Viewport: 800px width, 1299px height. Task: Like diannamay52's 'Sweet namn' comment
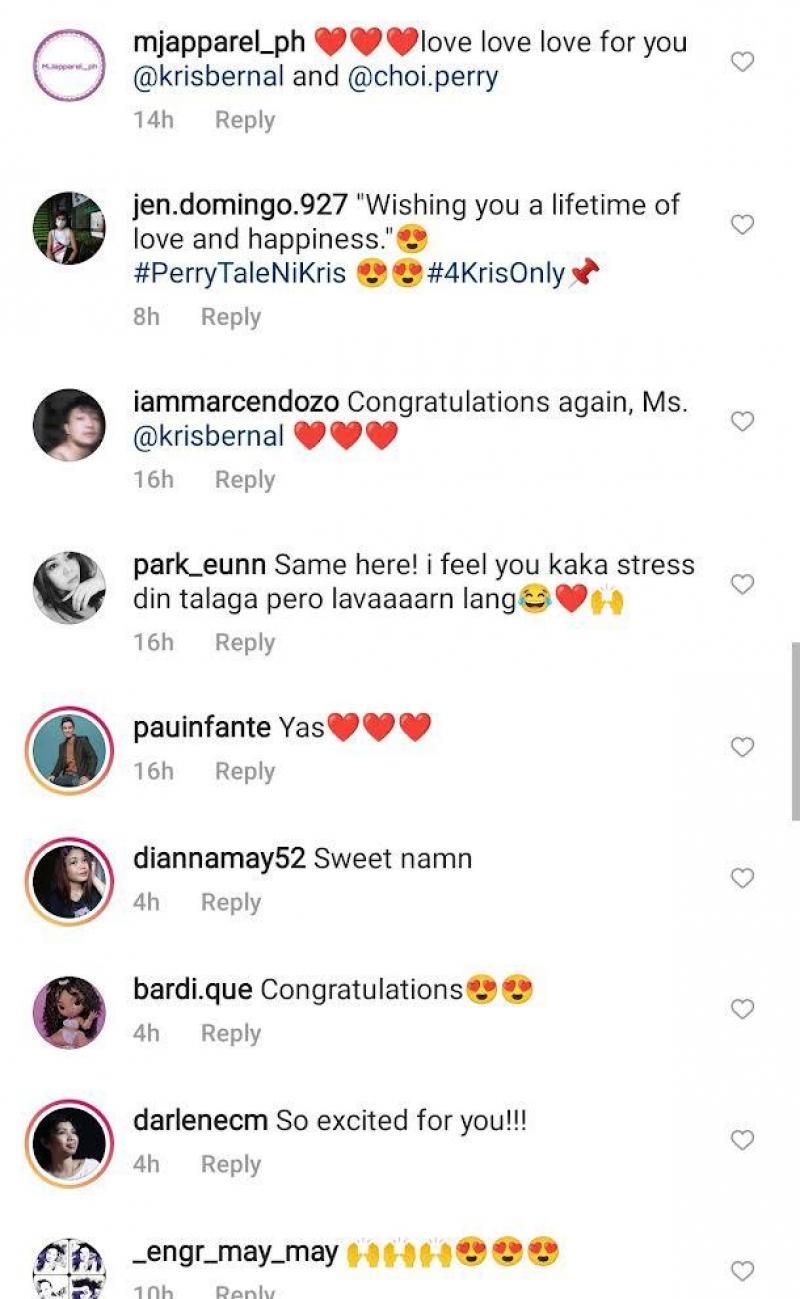click(x=742, y=878)
